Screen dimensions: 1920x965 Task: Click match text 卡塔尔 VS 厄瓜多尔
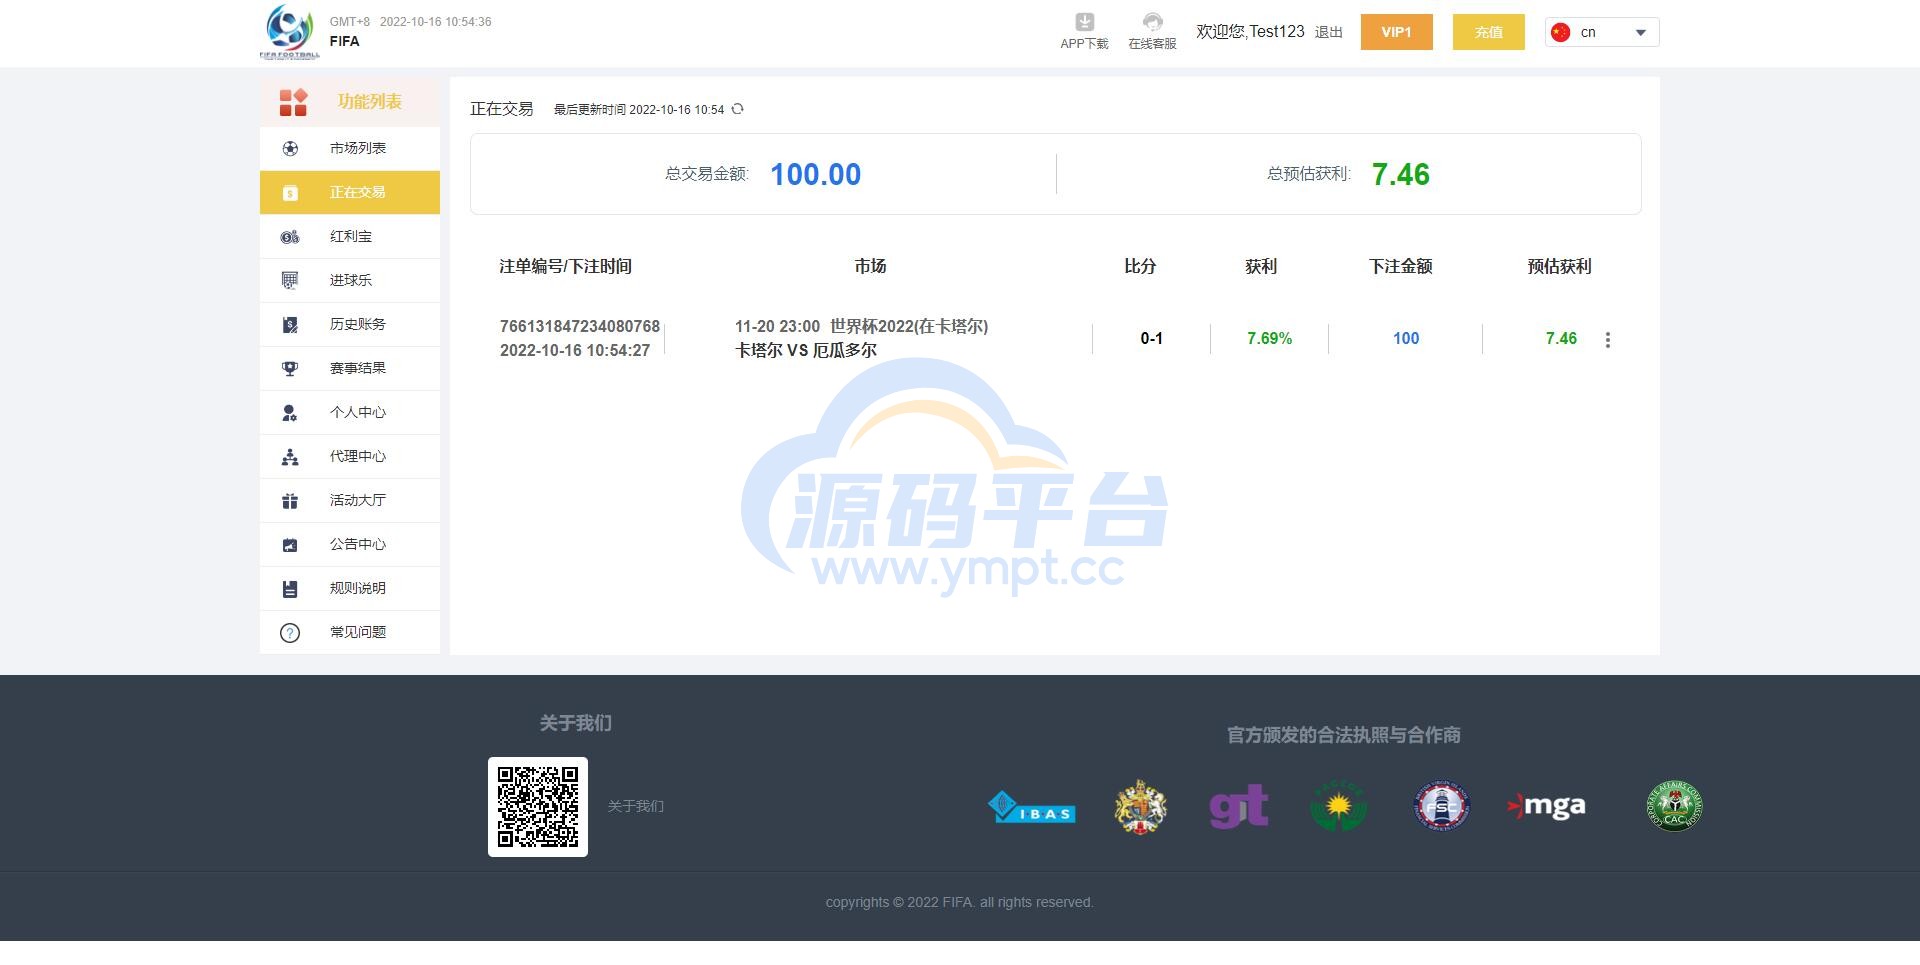(806, 350)
